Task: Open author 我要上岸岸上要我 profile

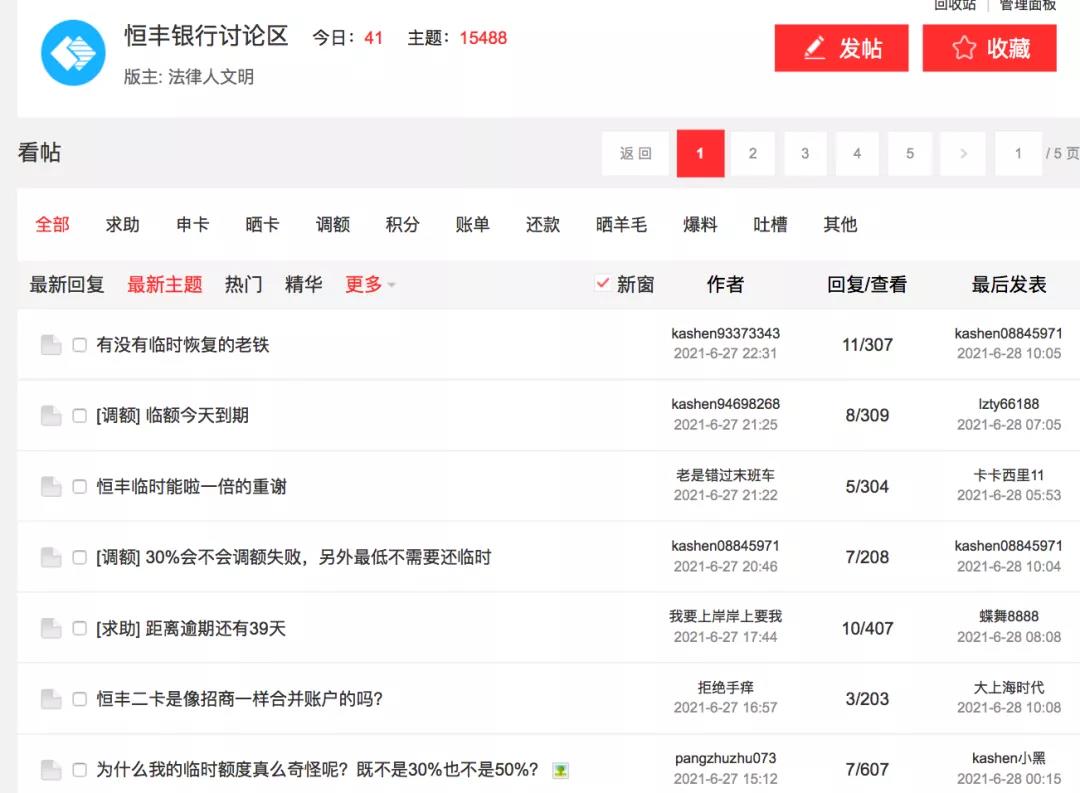Action: point(725,616)
